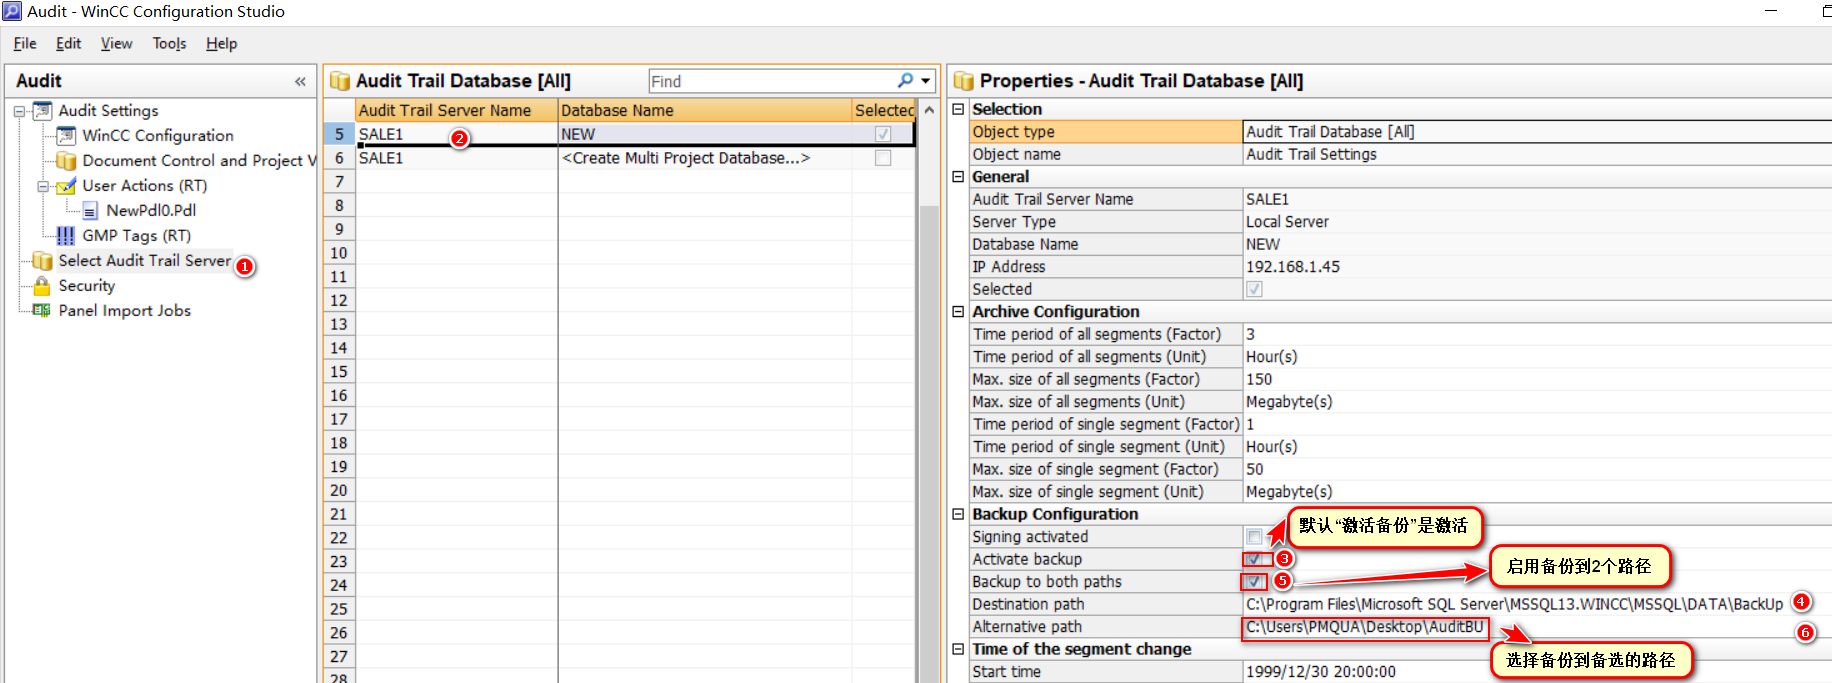Click the Audit Settings tree icon
Viewport: 1832px width, 683px height.
tap(43, 111)
